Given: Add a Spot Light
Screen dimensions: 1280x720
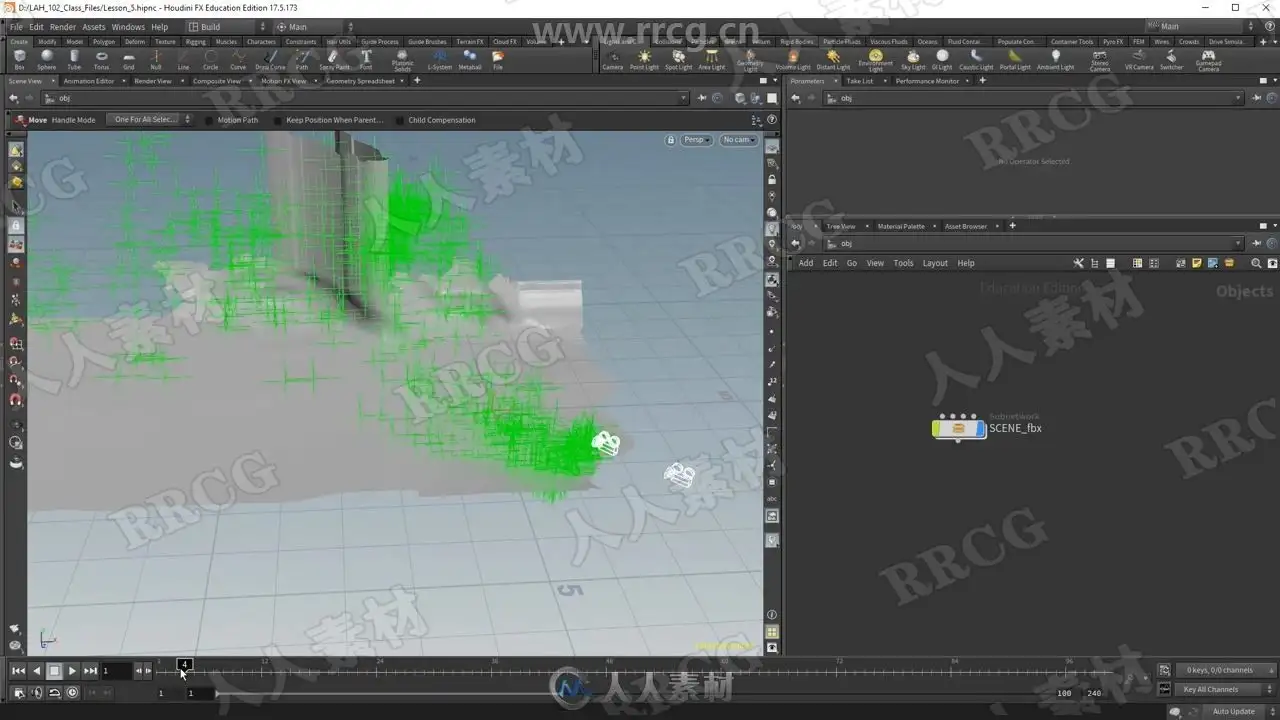Looking at the screenshot, I should point(678,60).
